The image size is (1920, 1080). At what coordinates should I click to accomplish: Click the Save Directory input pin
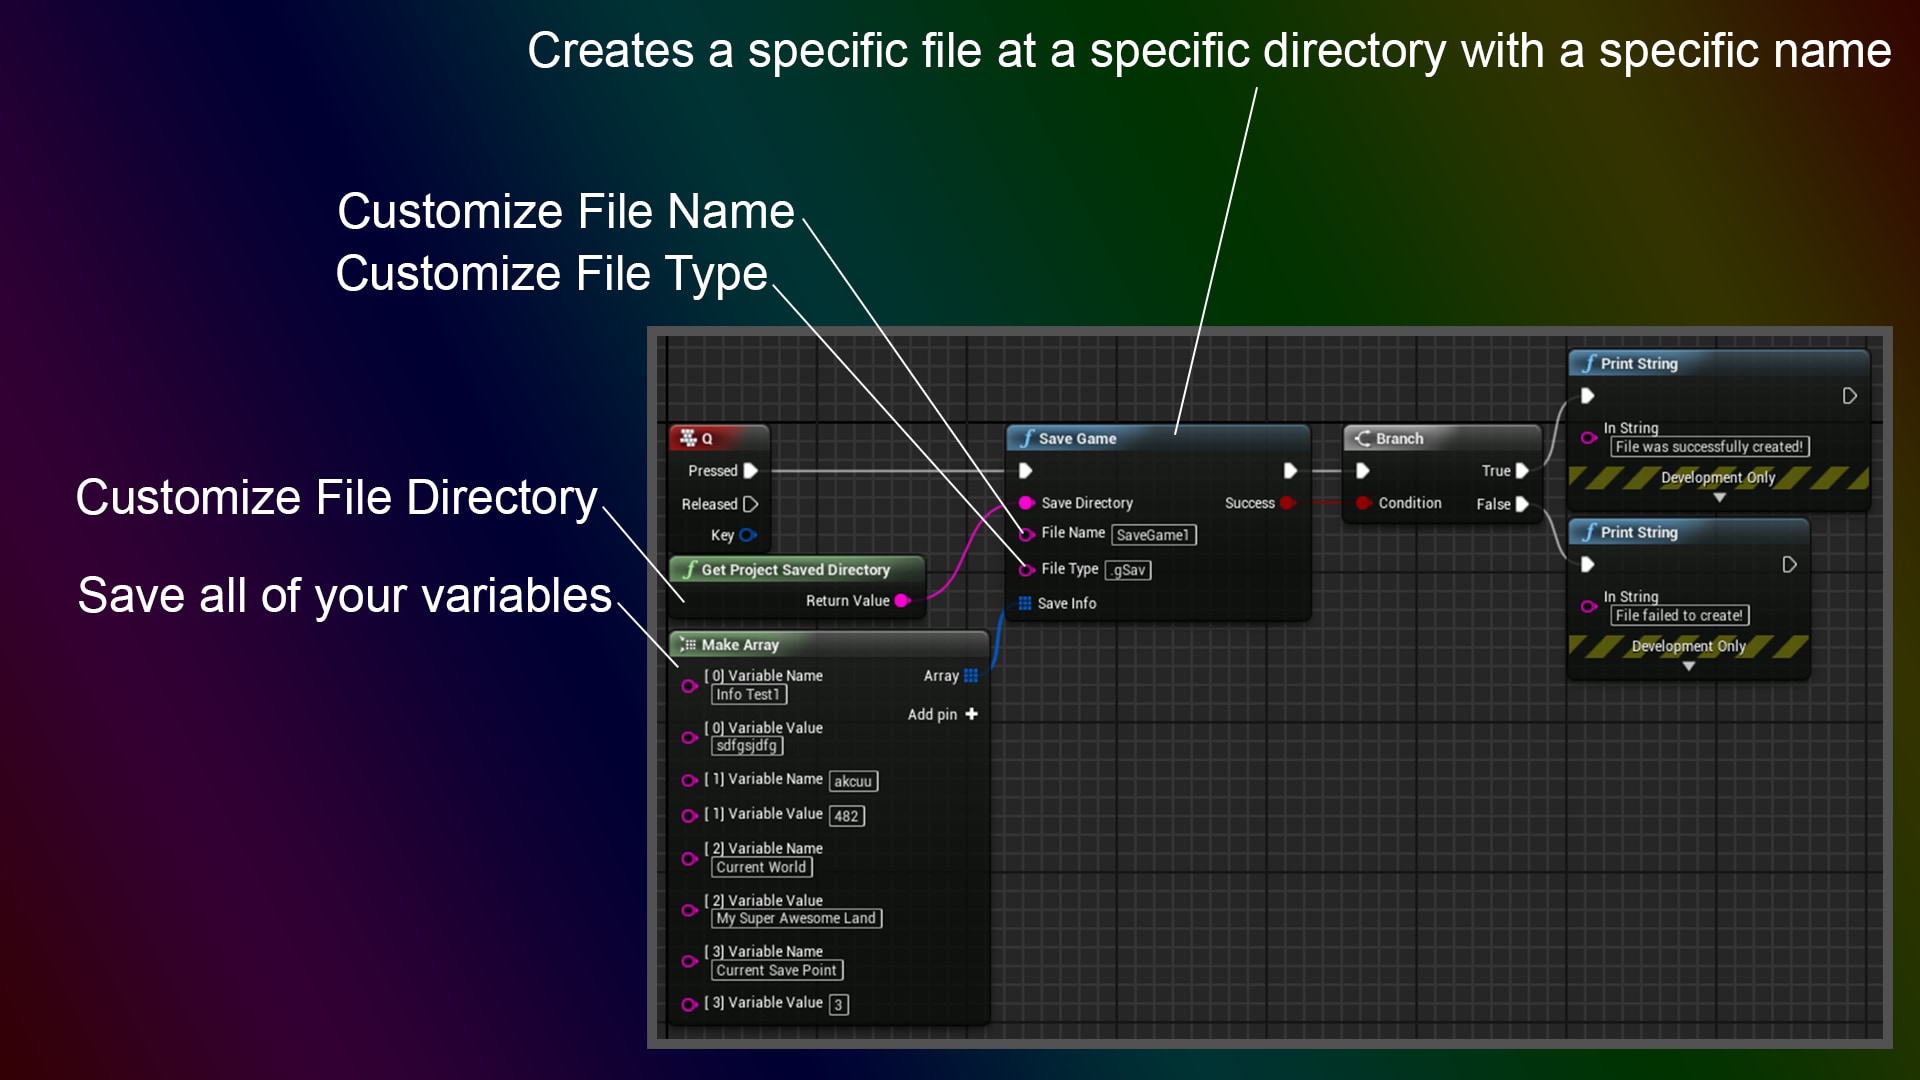[1024, 503]
